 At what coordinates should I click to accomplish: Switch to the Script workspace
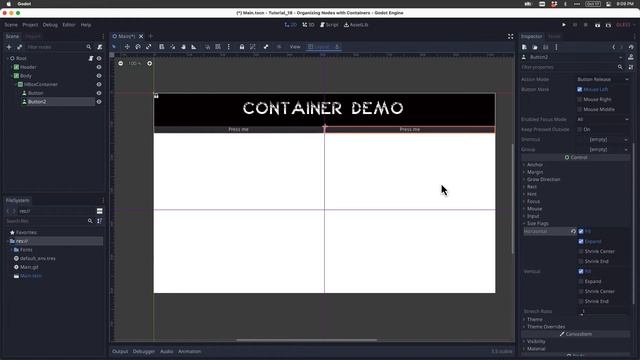[x=329, y=25]
